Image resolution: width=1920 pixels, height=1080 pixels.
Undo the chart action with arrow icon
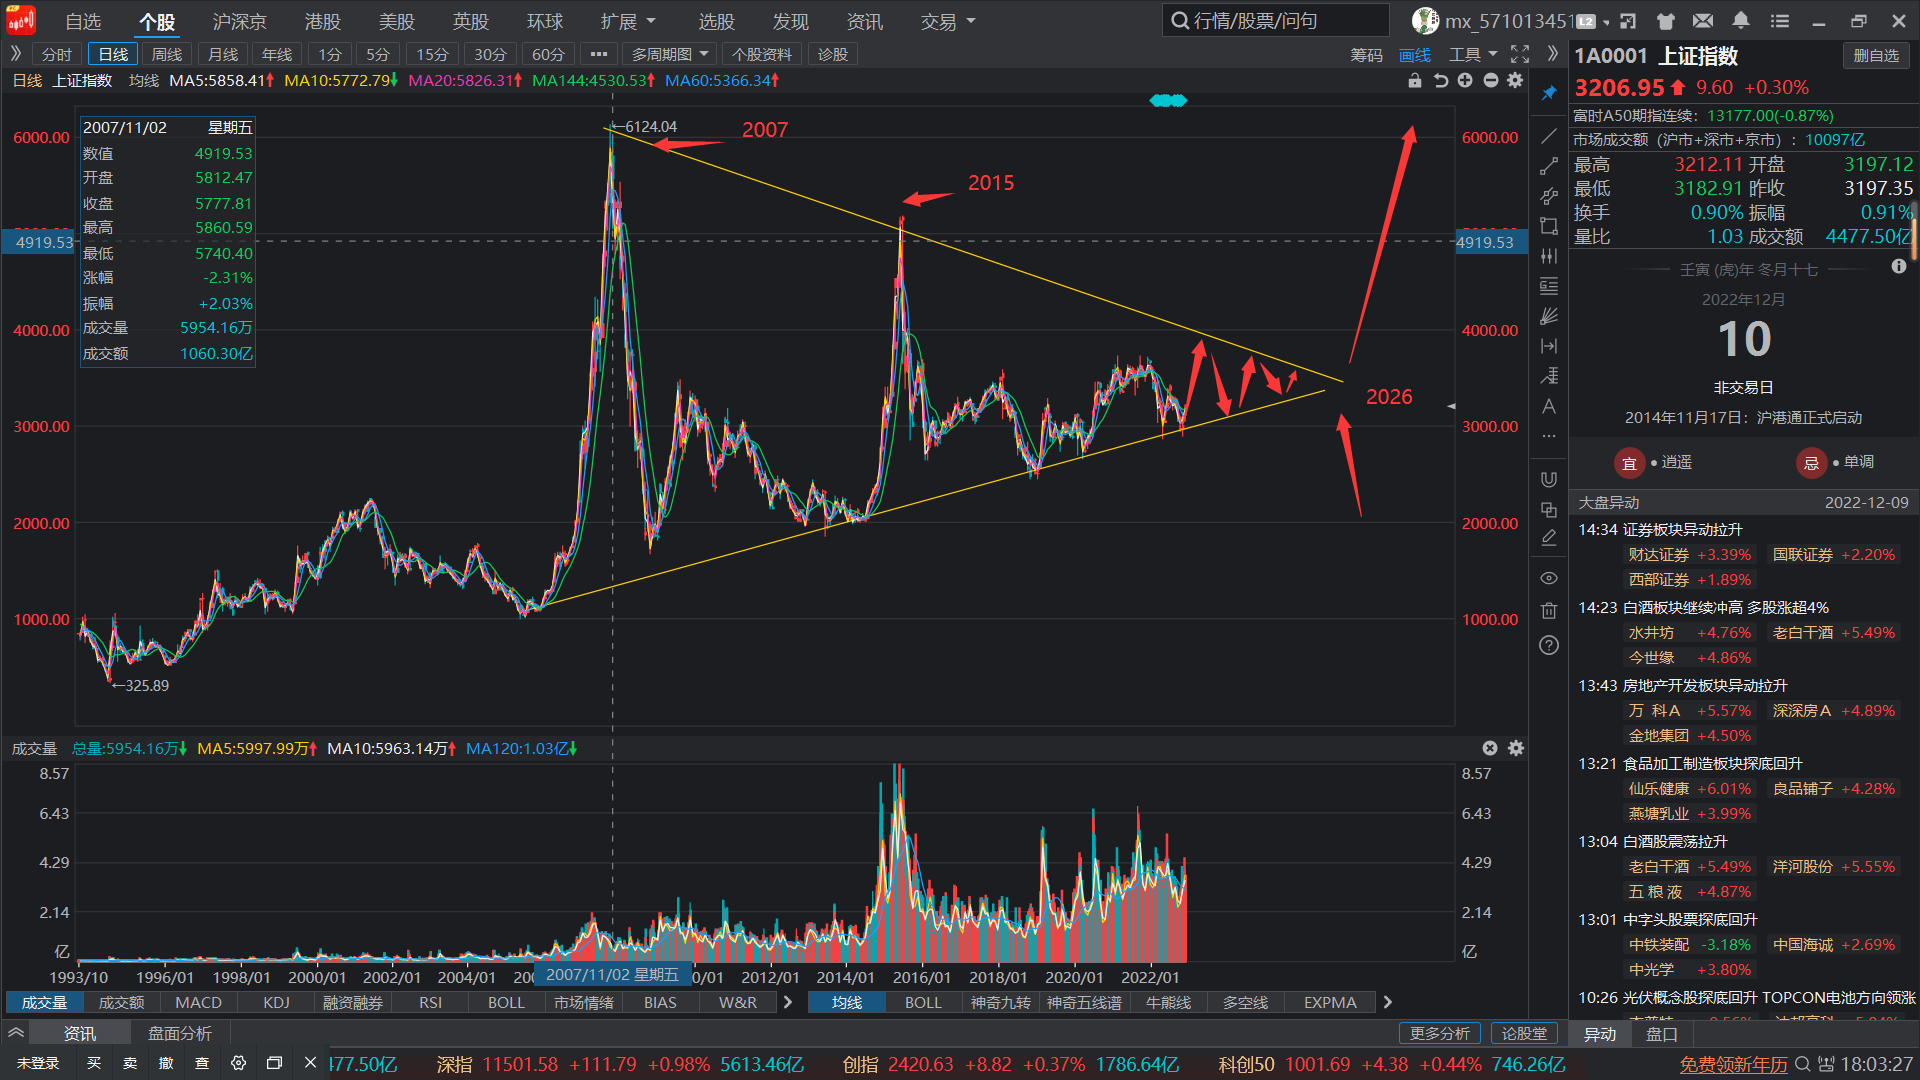tap(1440, 80)
